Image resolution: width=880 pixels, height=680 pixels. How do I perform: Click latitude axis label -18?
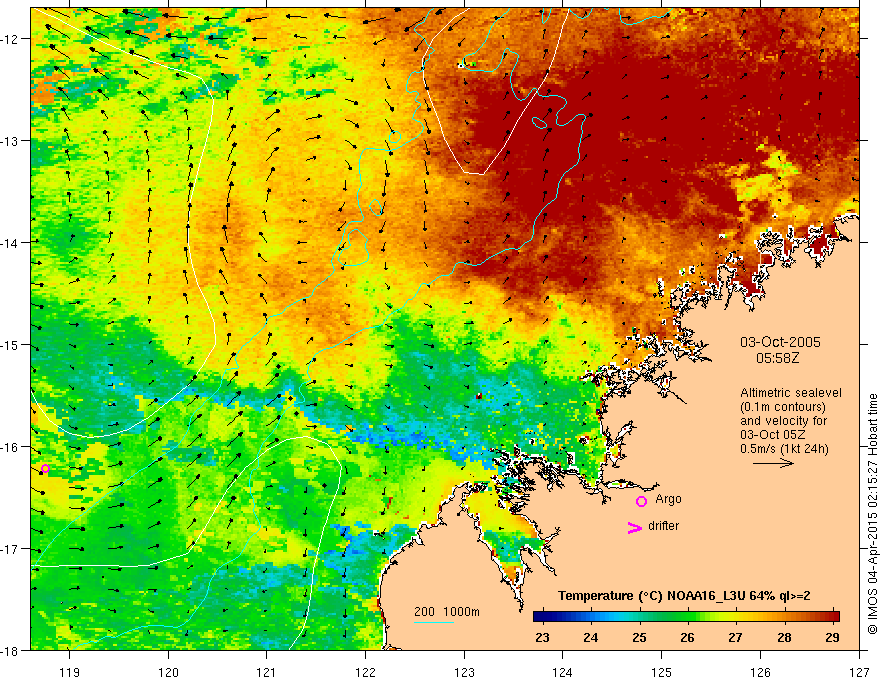(11, 650)
